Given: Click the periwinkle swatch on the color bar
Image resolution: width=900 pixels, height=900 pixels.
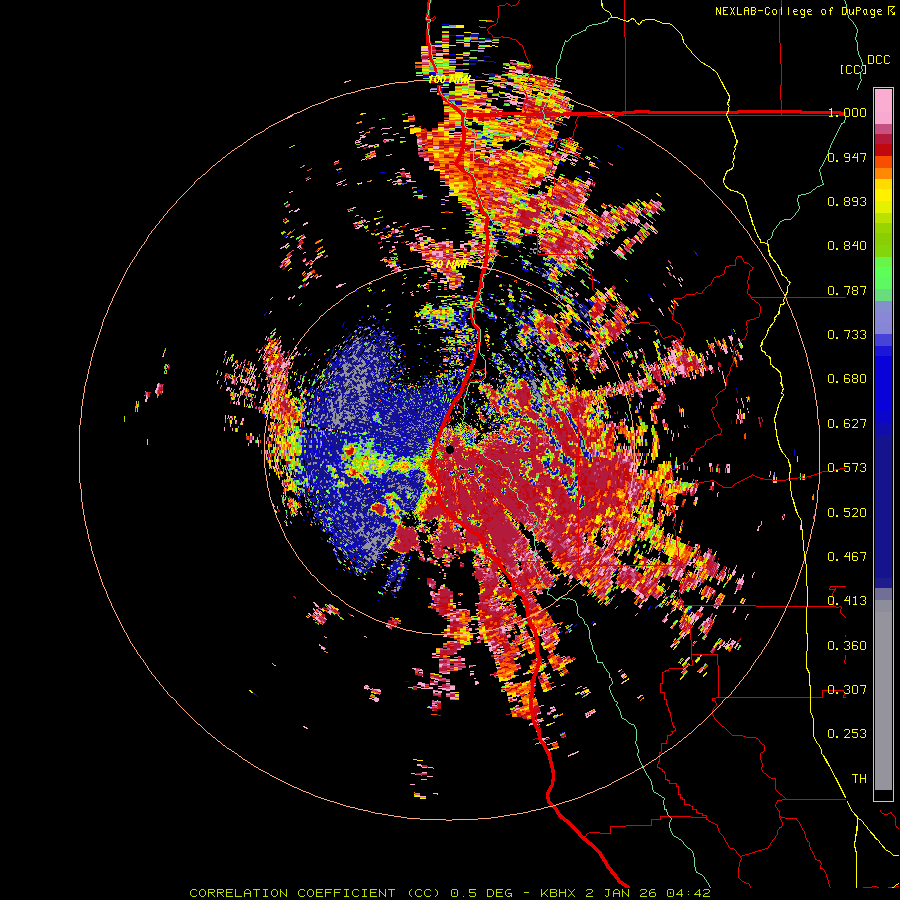Looking at the screenshot, I should coord(883,317).
